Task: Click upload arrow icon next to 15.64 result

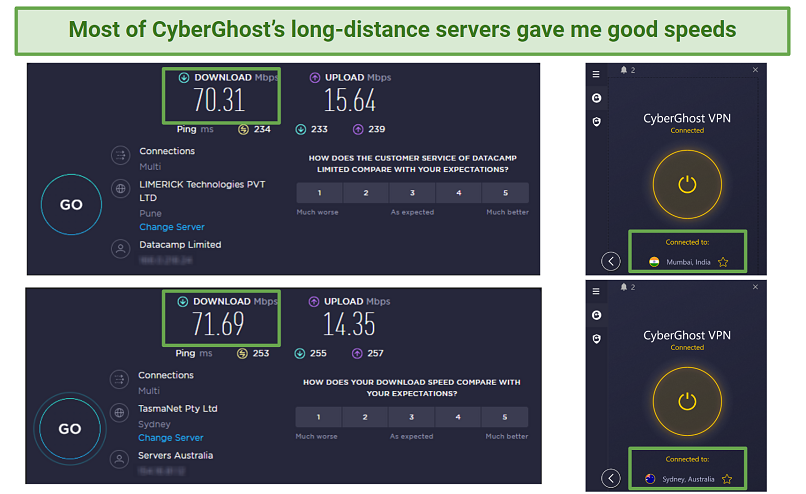Action: click(315, 78)
